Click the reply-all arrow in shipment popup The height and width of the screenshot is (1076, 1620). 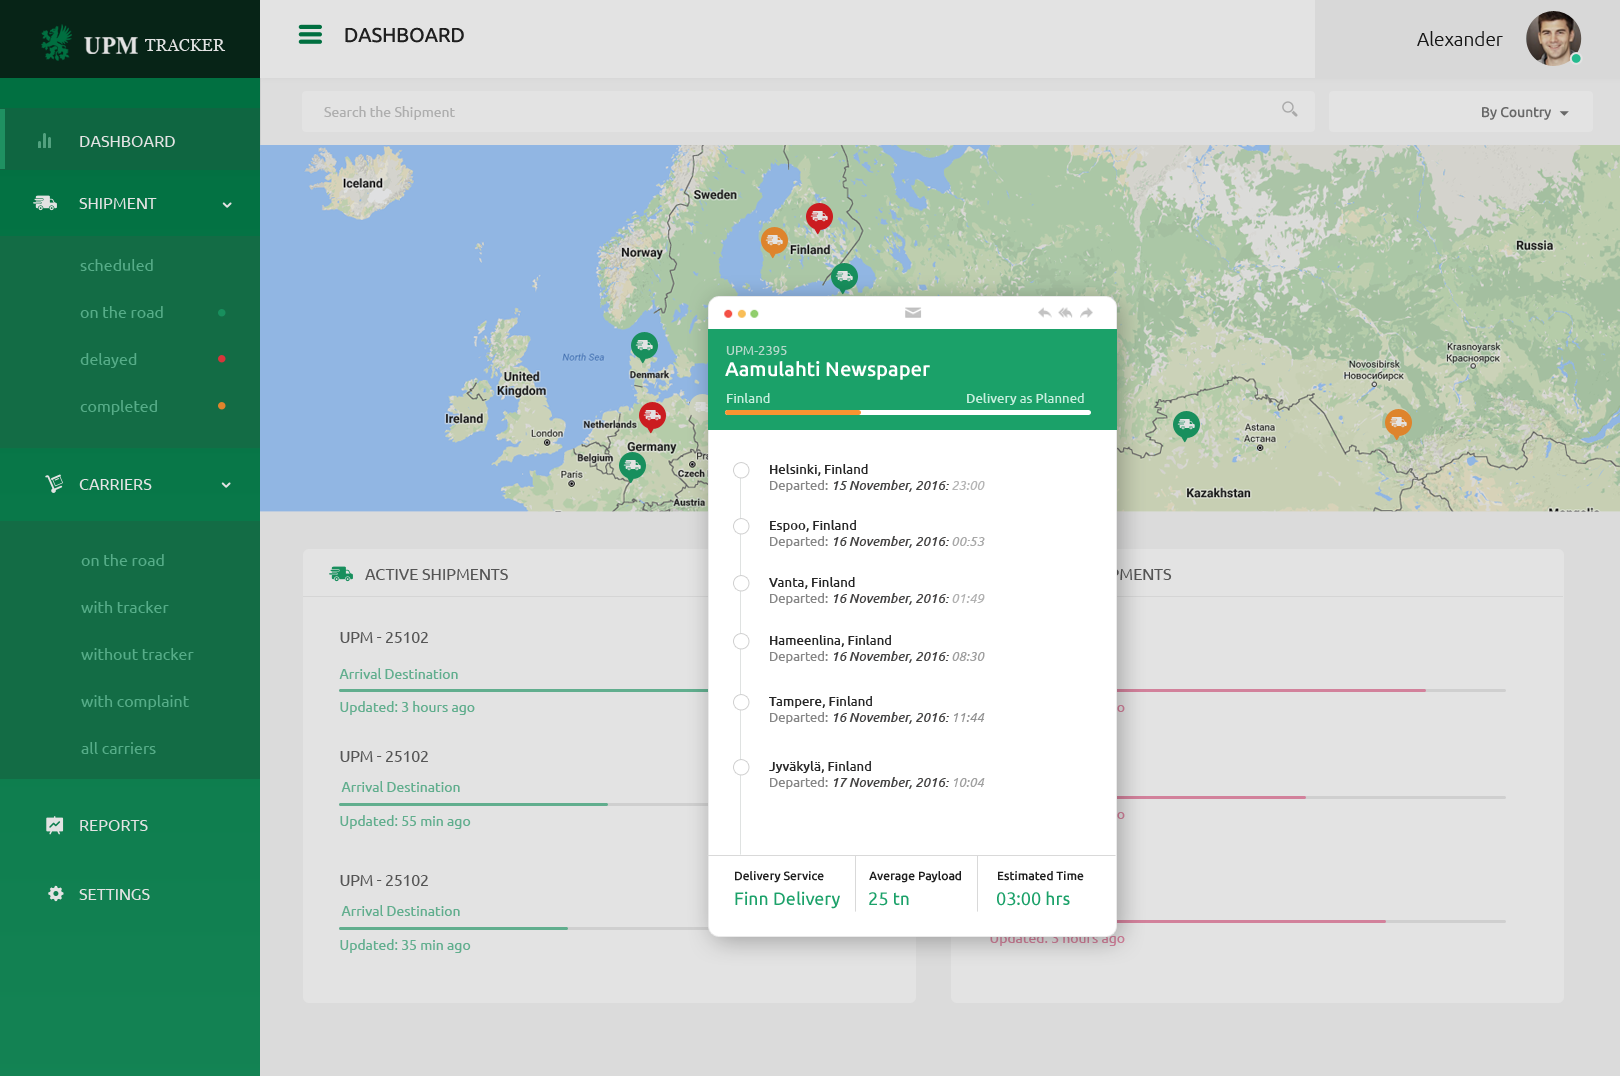point(1065,313)
